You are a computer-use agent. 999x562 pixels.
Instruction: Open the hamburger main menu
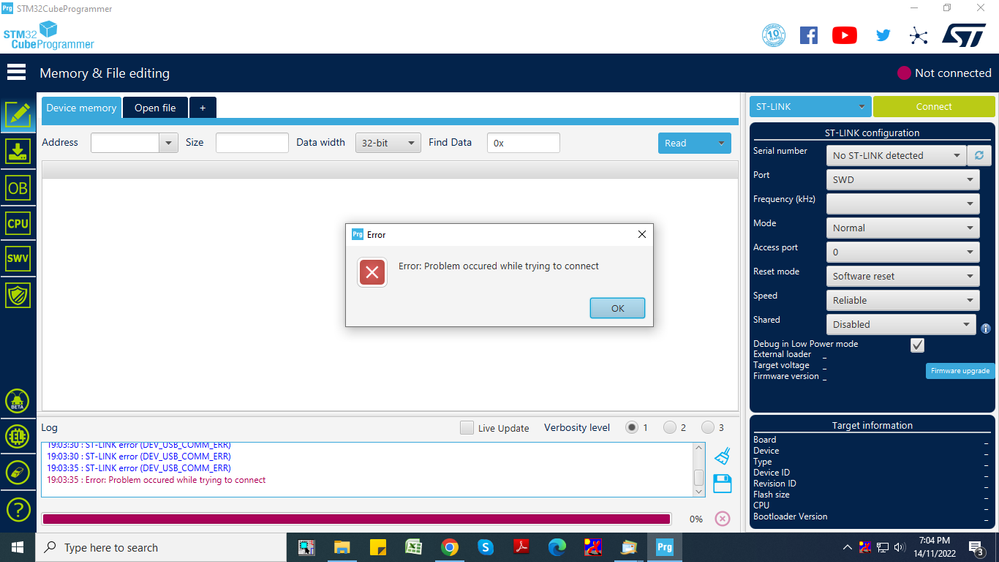(x=17, y=72)
